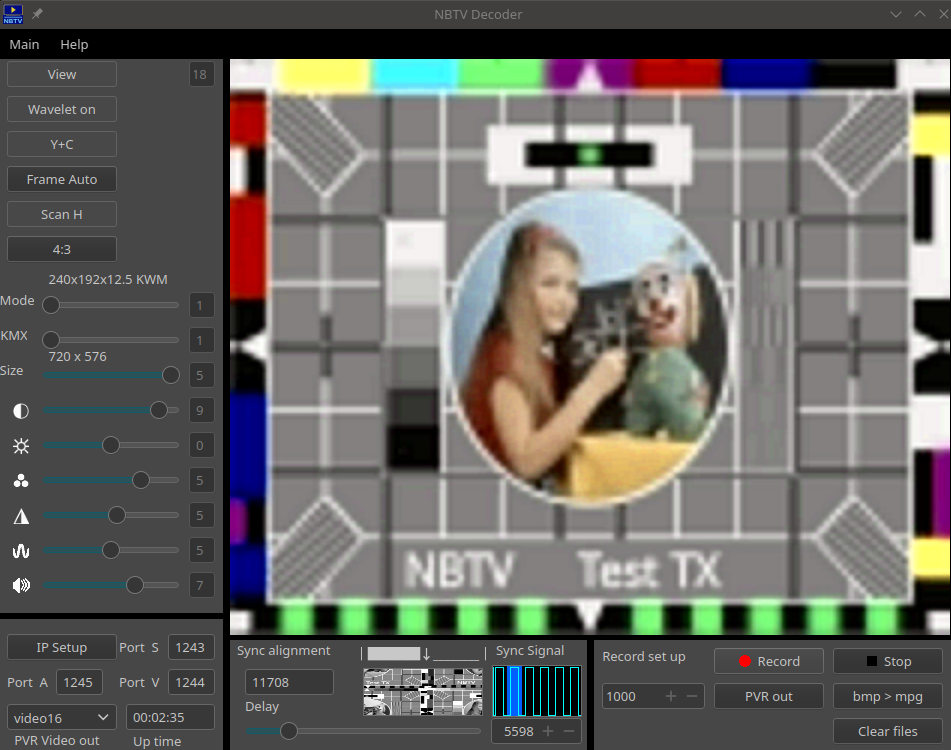Click the waveform filter slider handle
Screen dimensions: 951x750
pyautogui.click(x=111, y=550)
